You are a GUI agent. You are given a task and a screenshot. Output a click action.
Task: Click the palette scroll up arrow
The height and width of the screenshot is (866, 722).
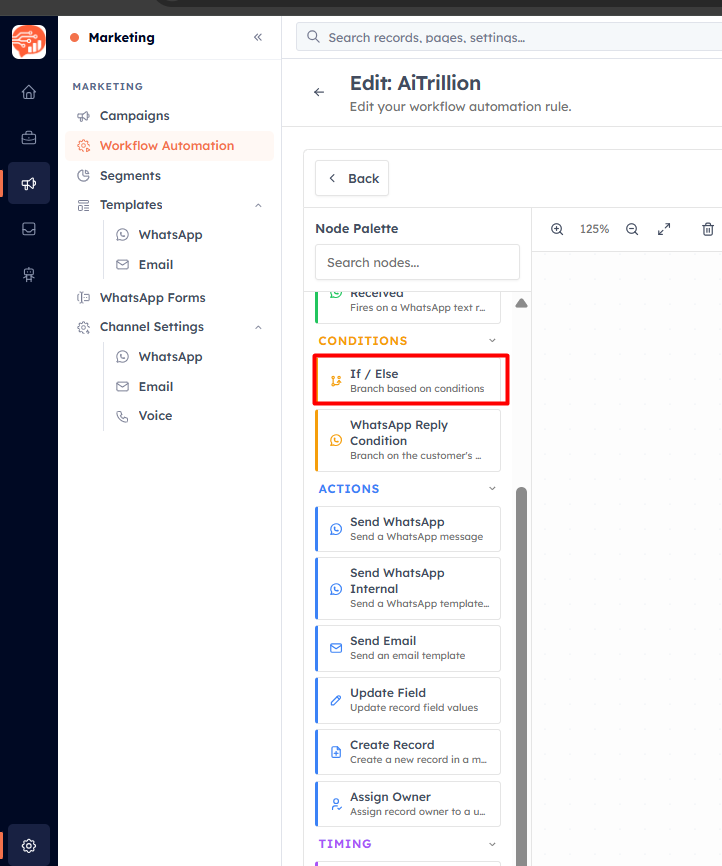coord(521,303)
